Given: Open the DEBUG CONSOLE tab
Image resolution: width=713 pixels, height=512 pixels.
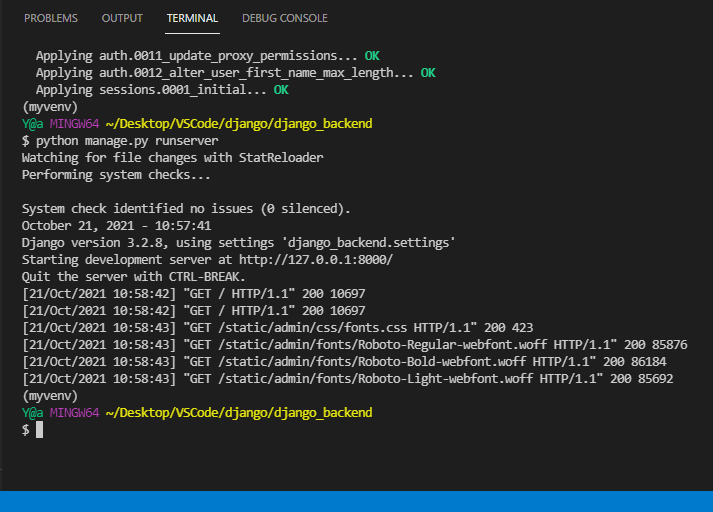Looking at the screenshot, I should [x=285, y=18].
